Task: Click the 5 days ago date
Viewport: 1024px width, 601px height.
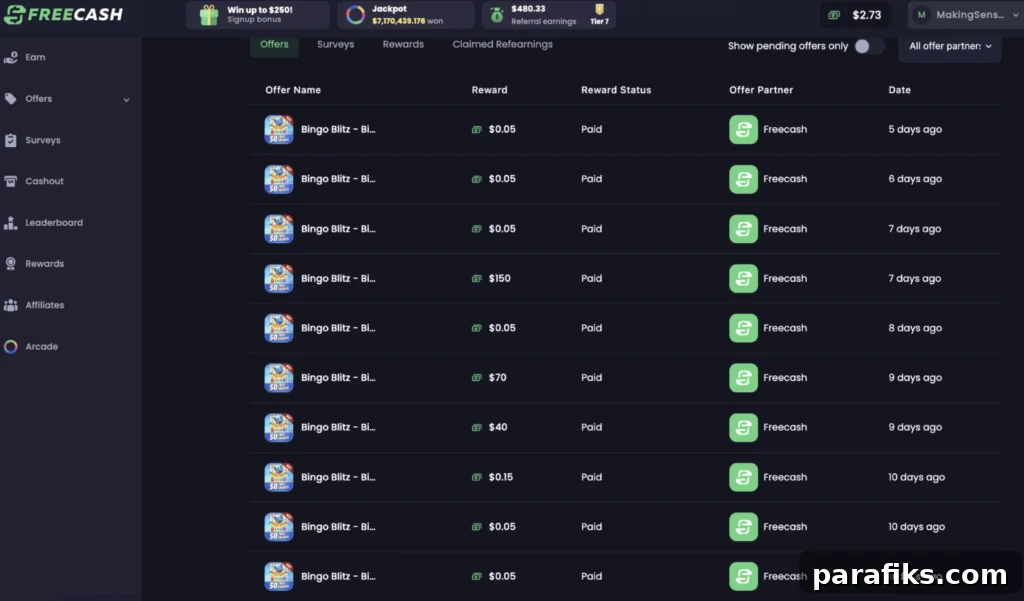Action: tap(915, 129)
